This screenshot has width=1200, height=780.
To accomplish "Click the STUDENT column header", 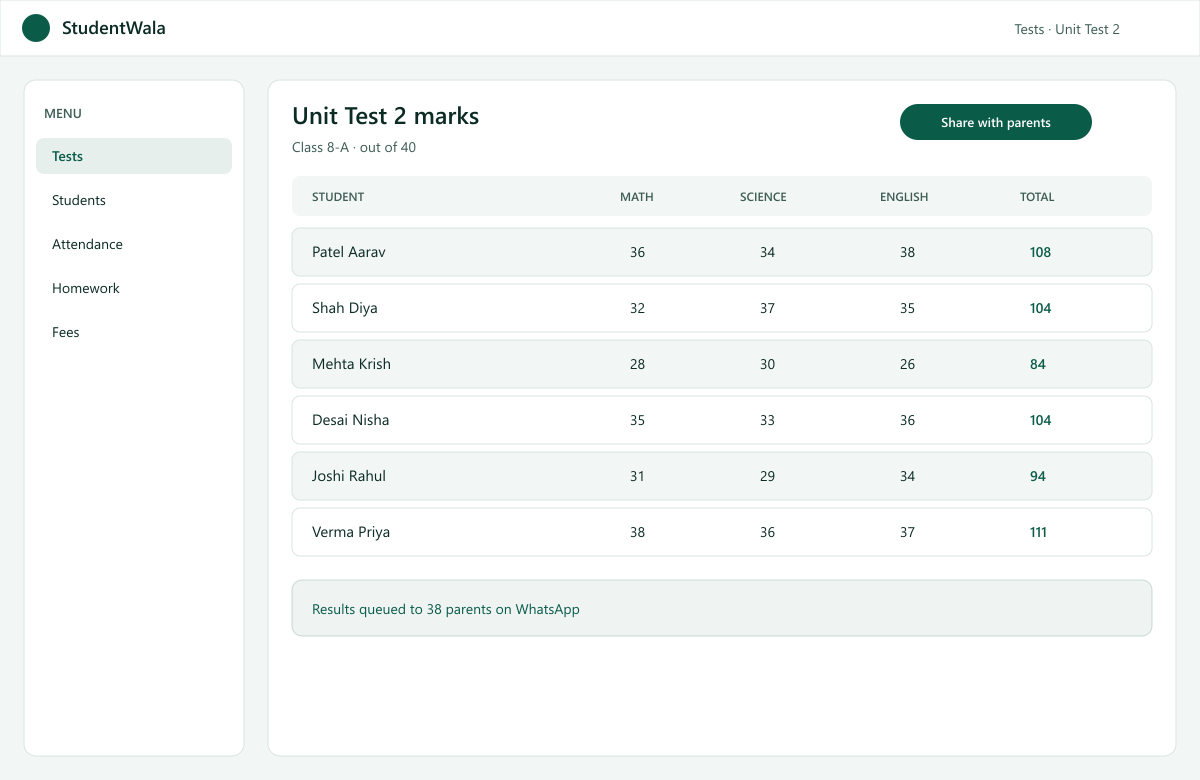I will (338, 197).
